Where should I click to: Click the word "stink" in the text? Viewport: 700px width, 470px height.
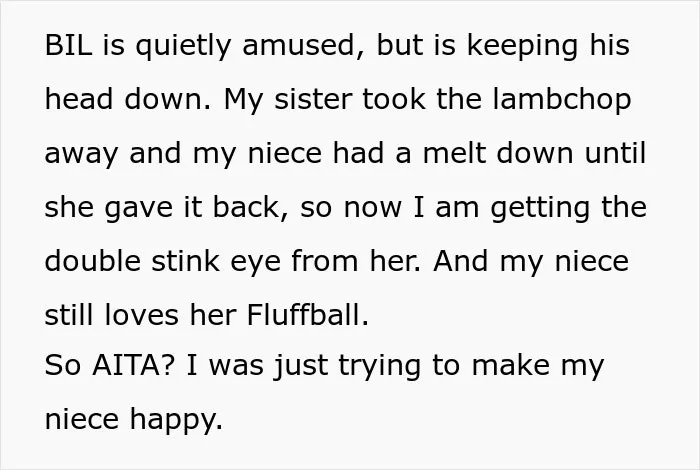pos(185,261)
